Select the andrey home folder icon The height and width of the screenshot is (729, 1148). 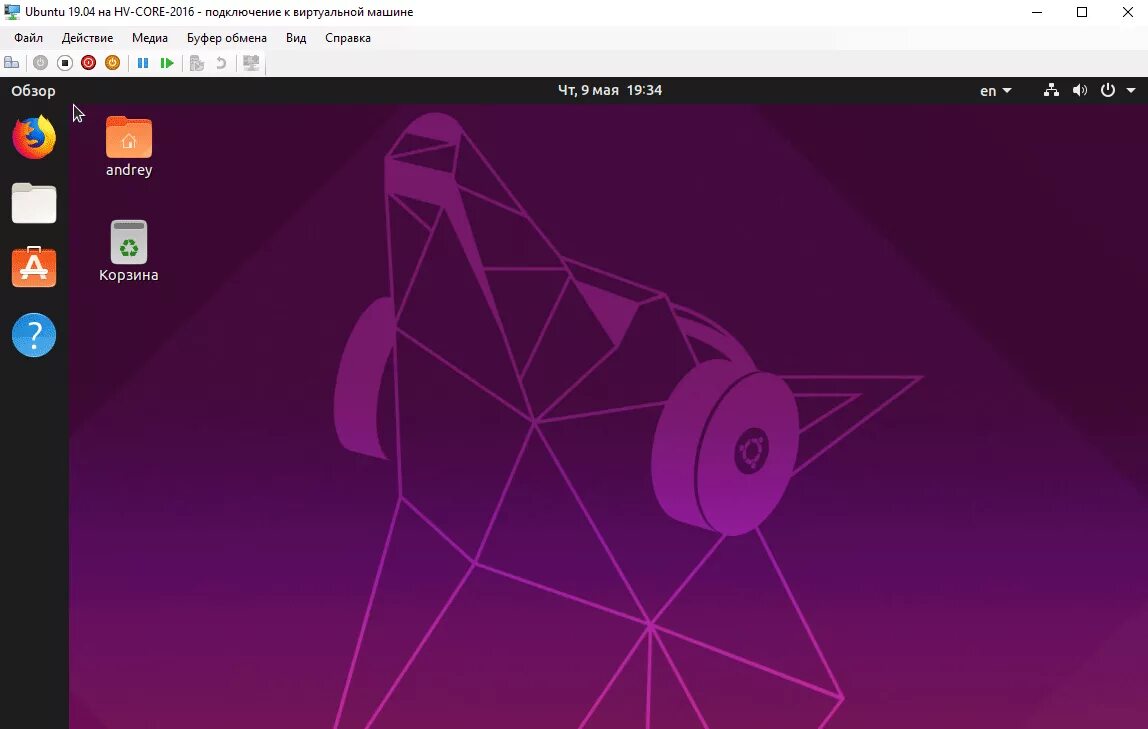[129, 146]
